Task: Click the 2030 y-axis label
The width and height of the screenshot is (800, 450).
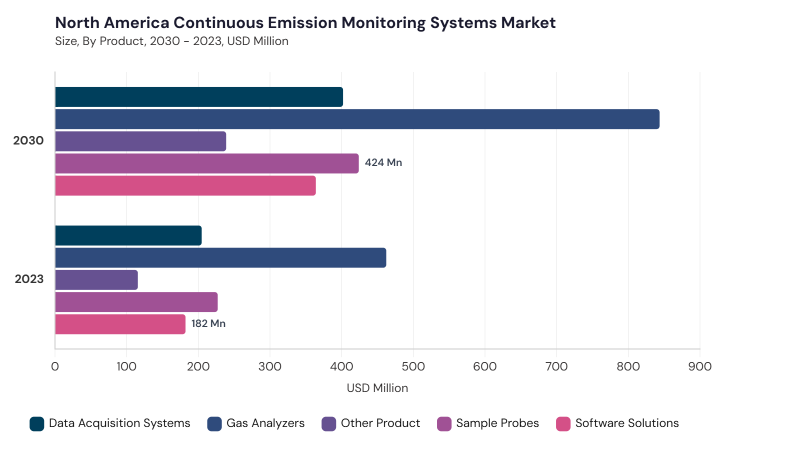Action: click(x=29, y=140)
